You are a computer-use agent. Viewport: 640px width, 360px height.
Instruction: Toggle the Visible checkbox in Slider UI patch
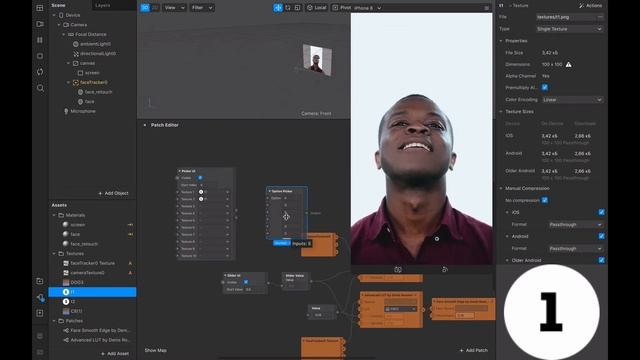click(246, 282)
